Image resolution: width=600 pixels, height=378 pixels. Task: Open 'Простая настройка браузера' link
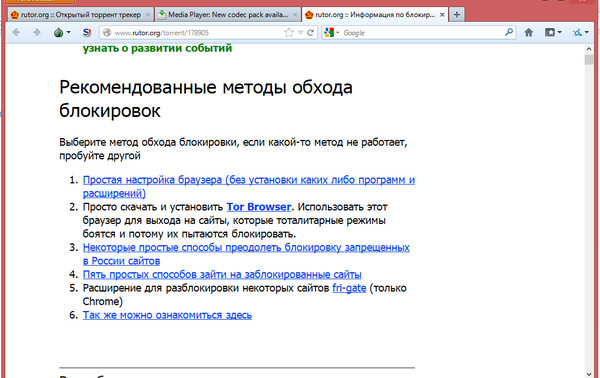pyautogui.click(x=249, y=186)
